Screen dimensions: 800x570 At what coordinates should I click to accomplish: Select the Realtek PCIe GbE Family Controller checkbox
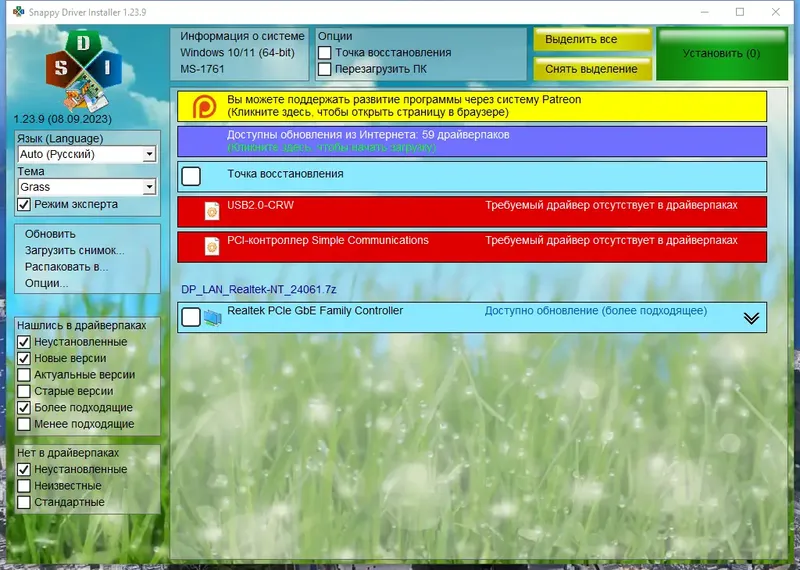(191, 317)
